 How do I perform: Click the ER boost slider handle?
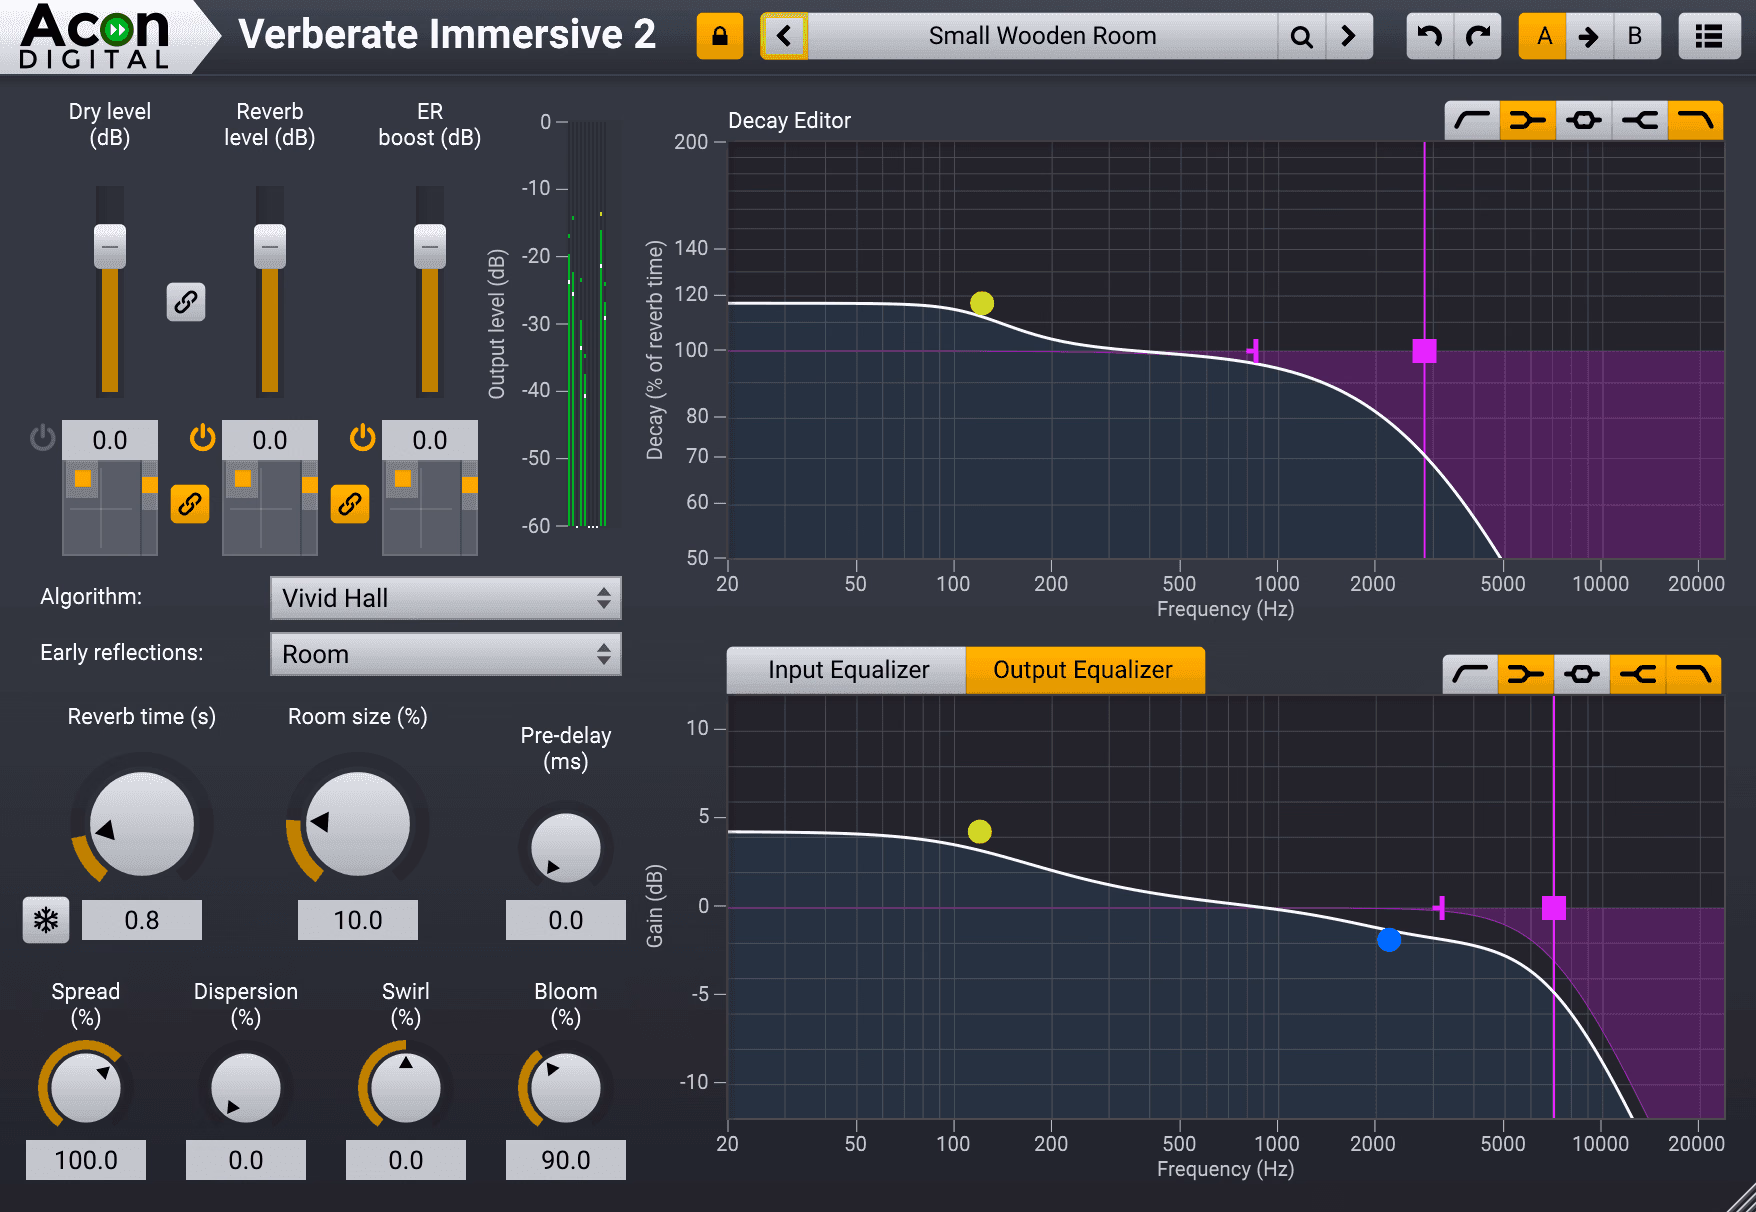coord(430,246)
